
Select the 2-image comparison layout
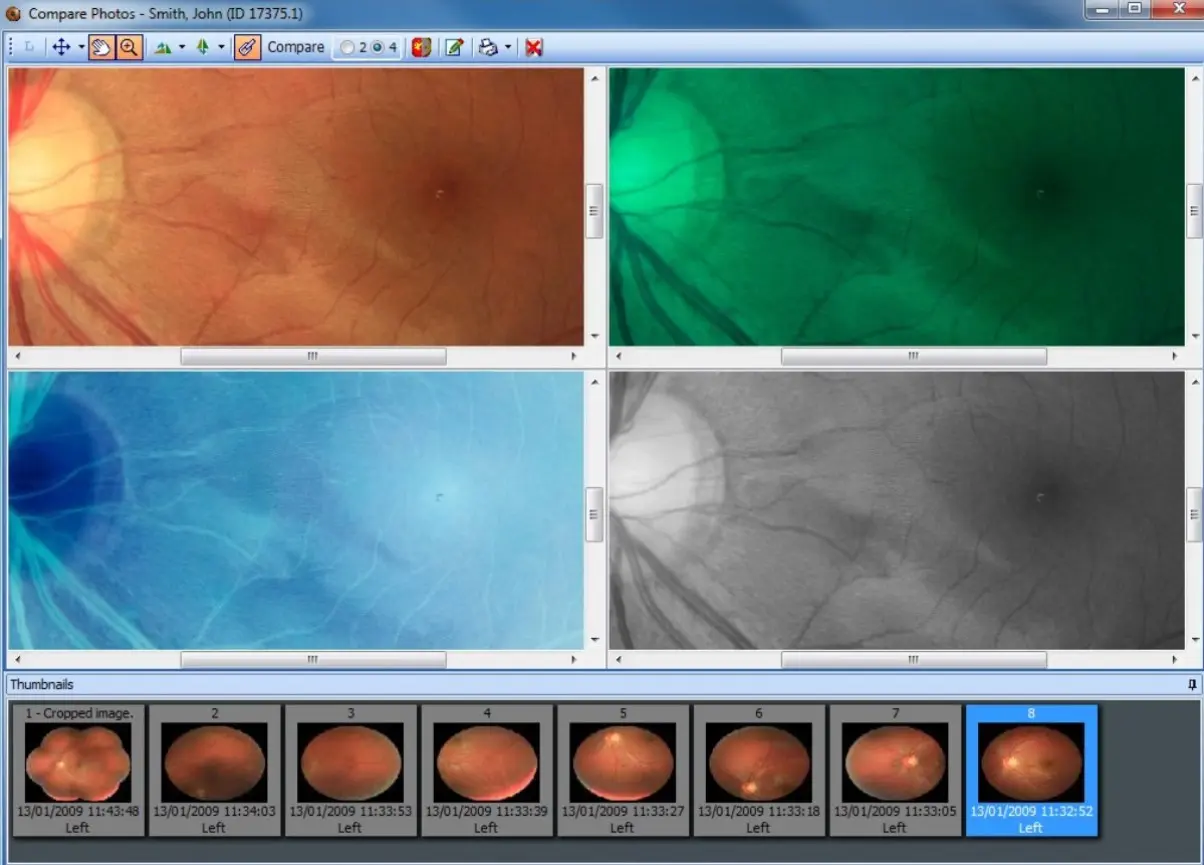tap(347, 46)
